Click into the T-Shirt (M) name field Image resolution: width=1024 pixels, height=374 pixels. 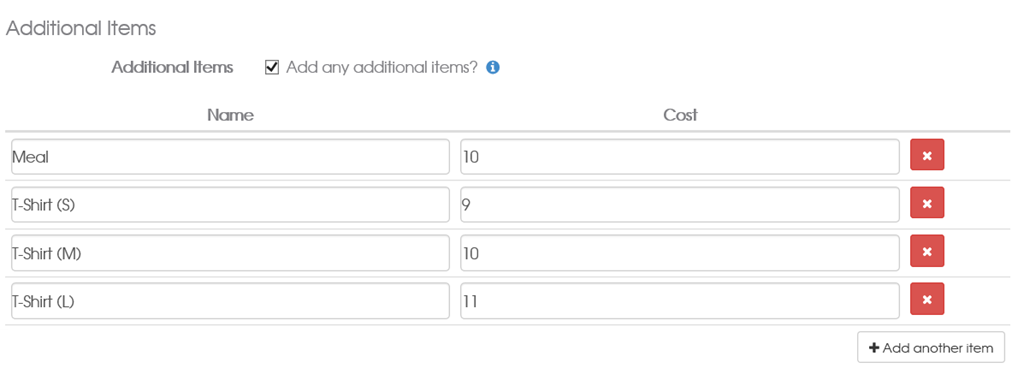[x=231, y=253]
